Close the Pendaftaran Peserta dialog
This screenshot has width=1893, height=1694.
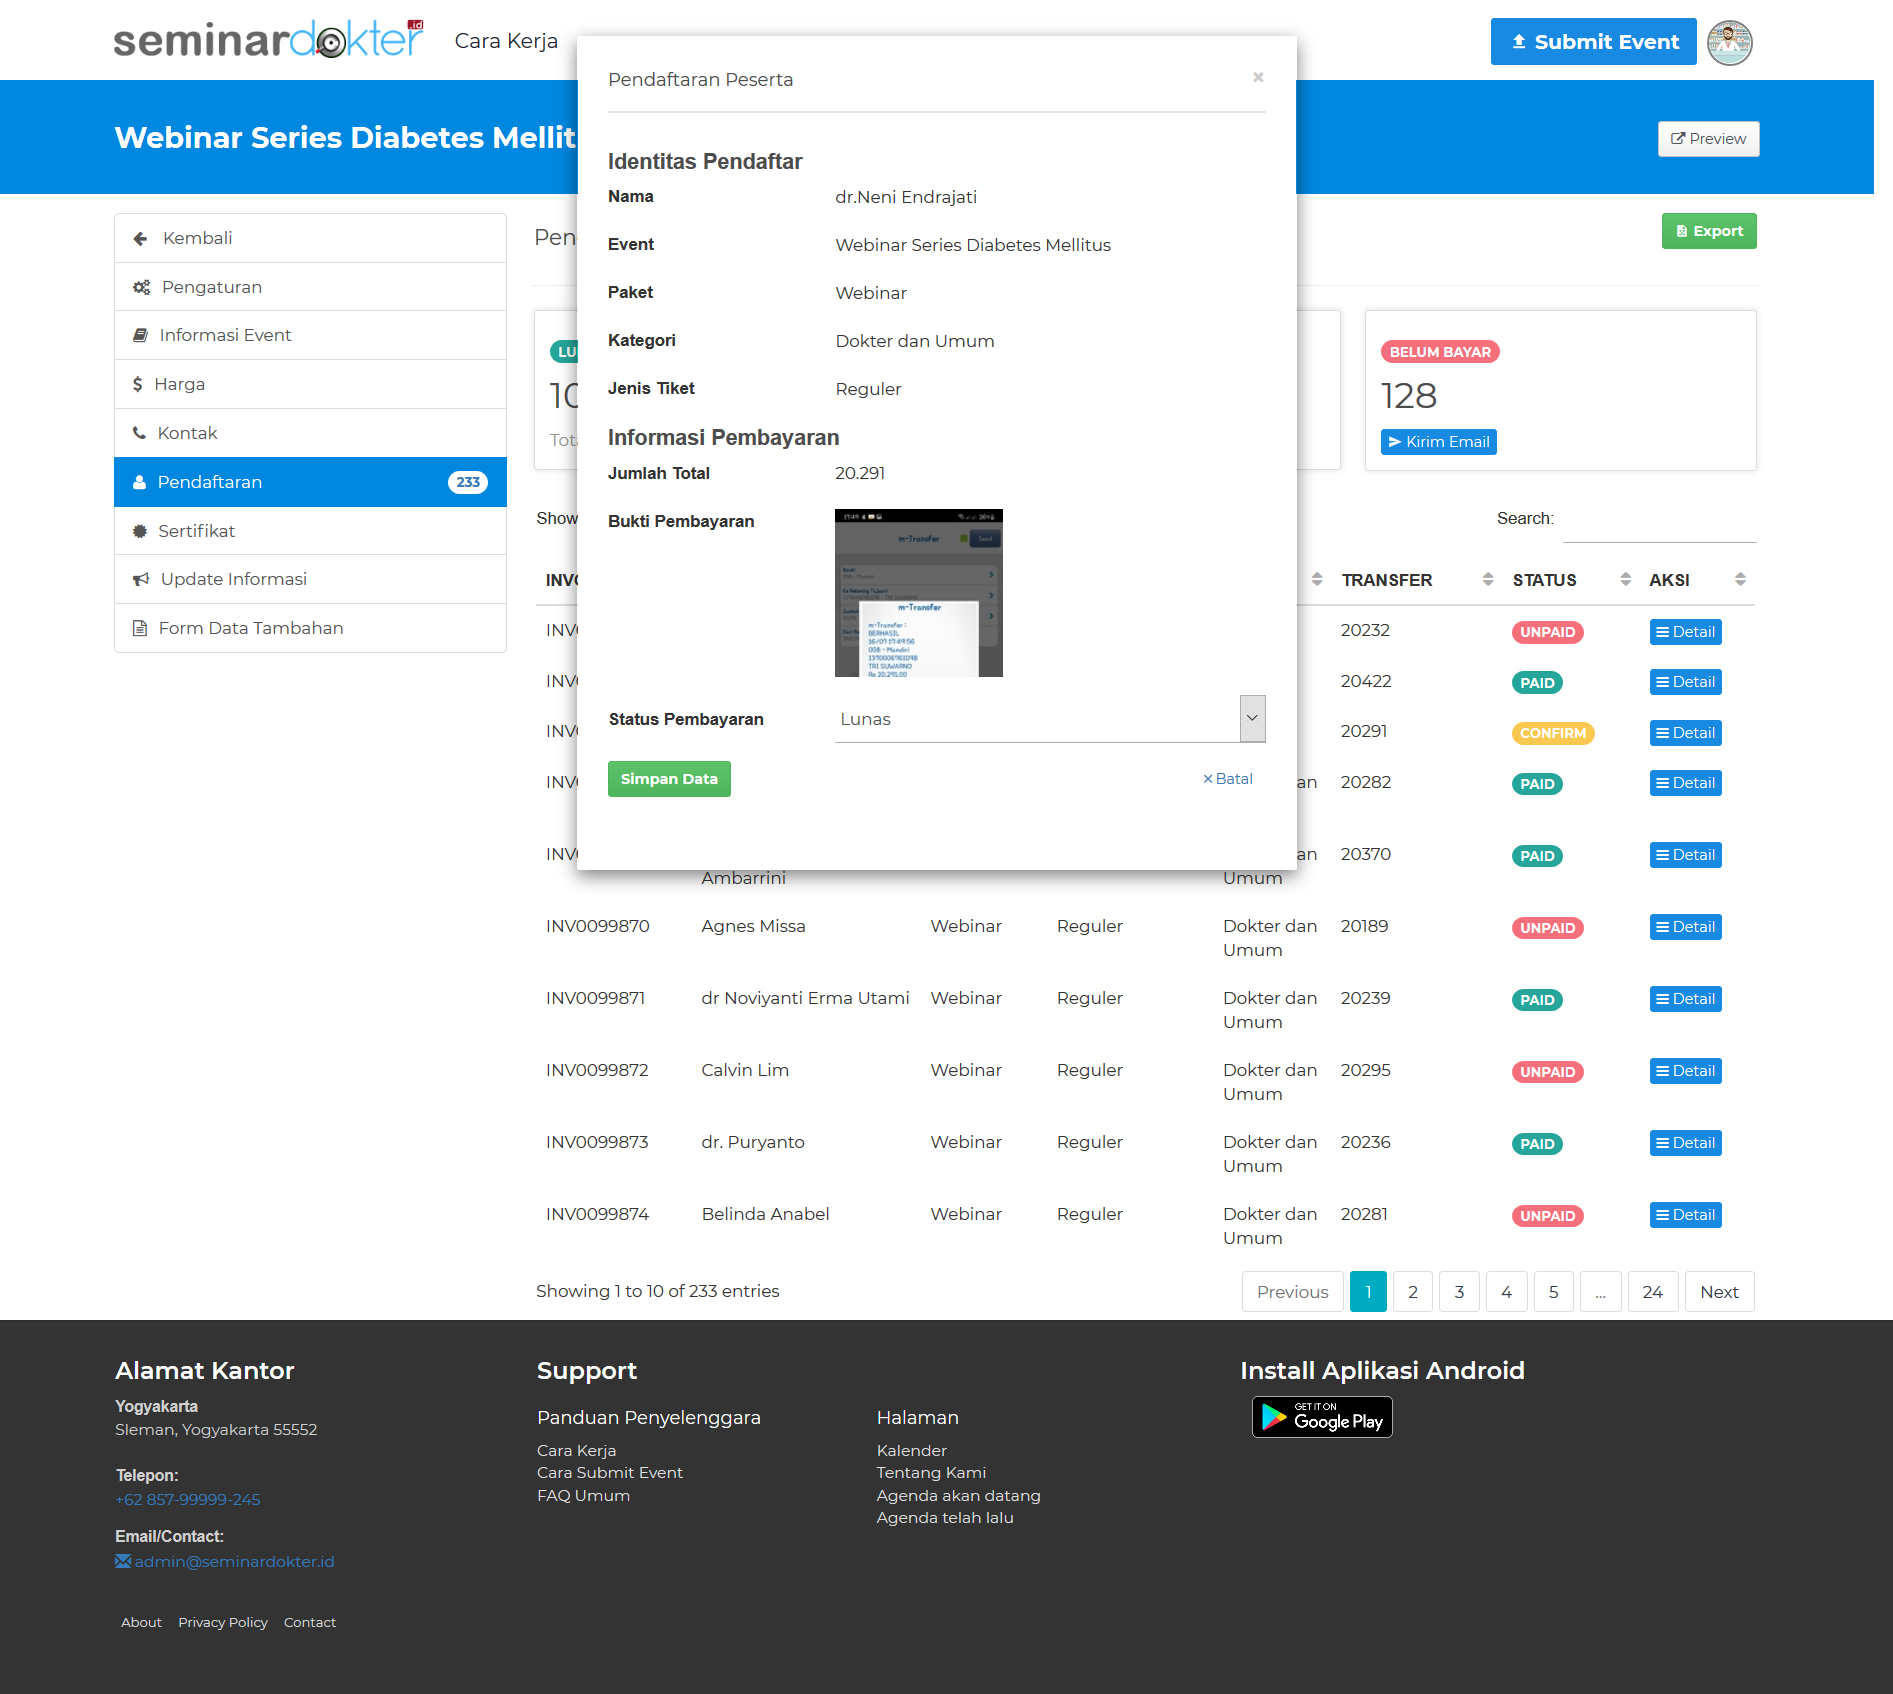click(x=1258, y=78)
